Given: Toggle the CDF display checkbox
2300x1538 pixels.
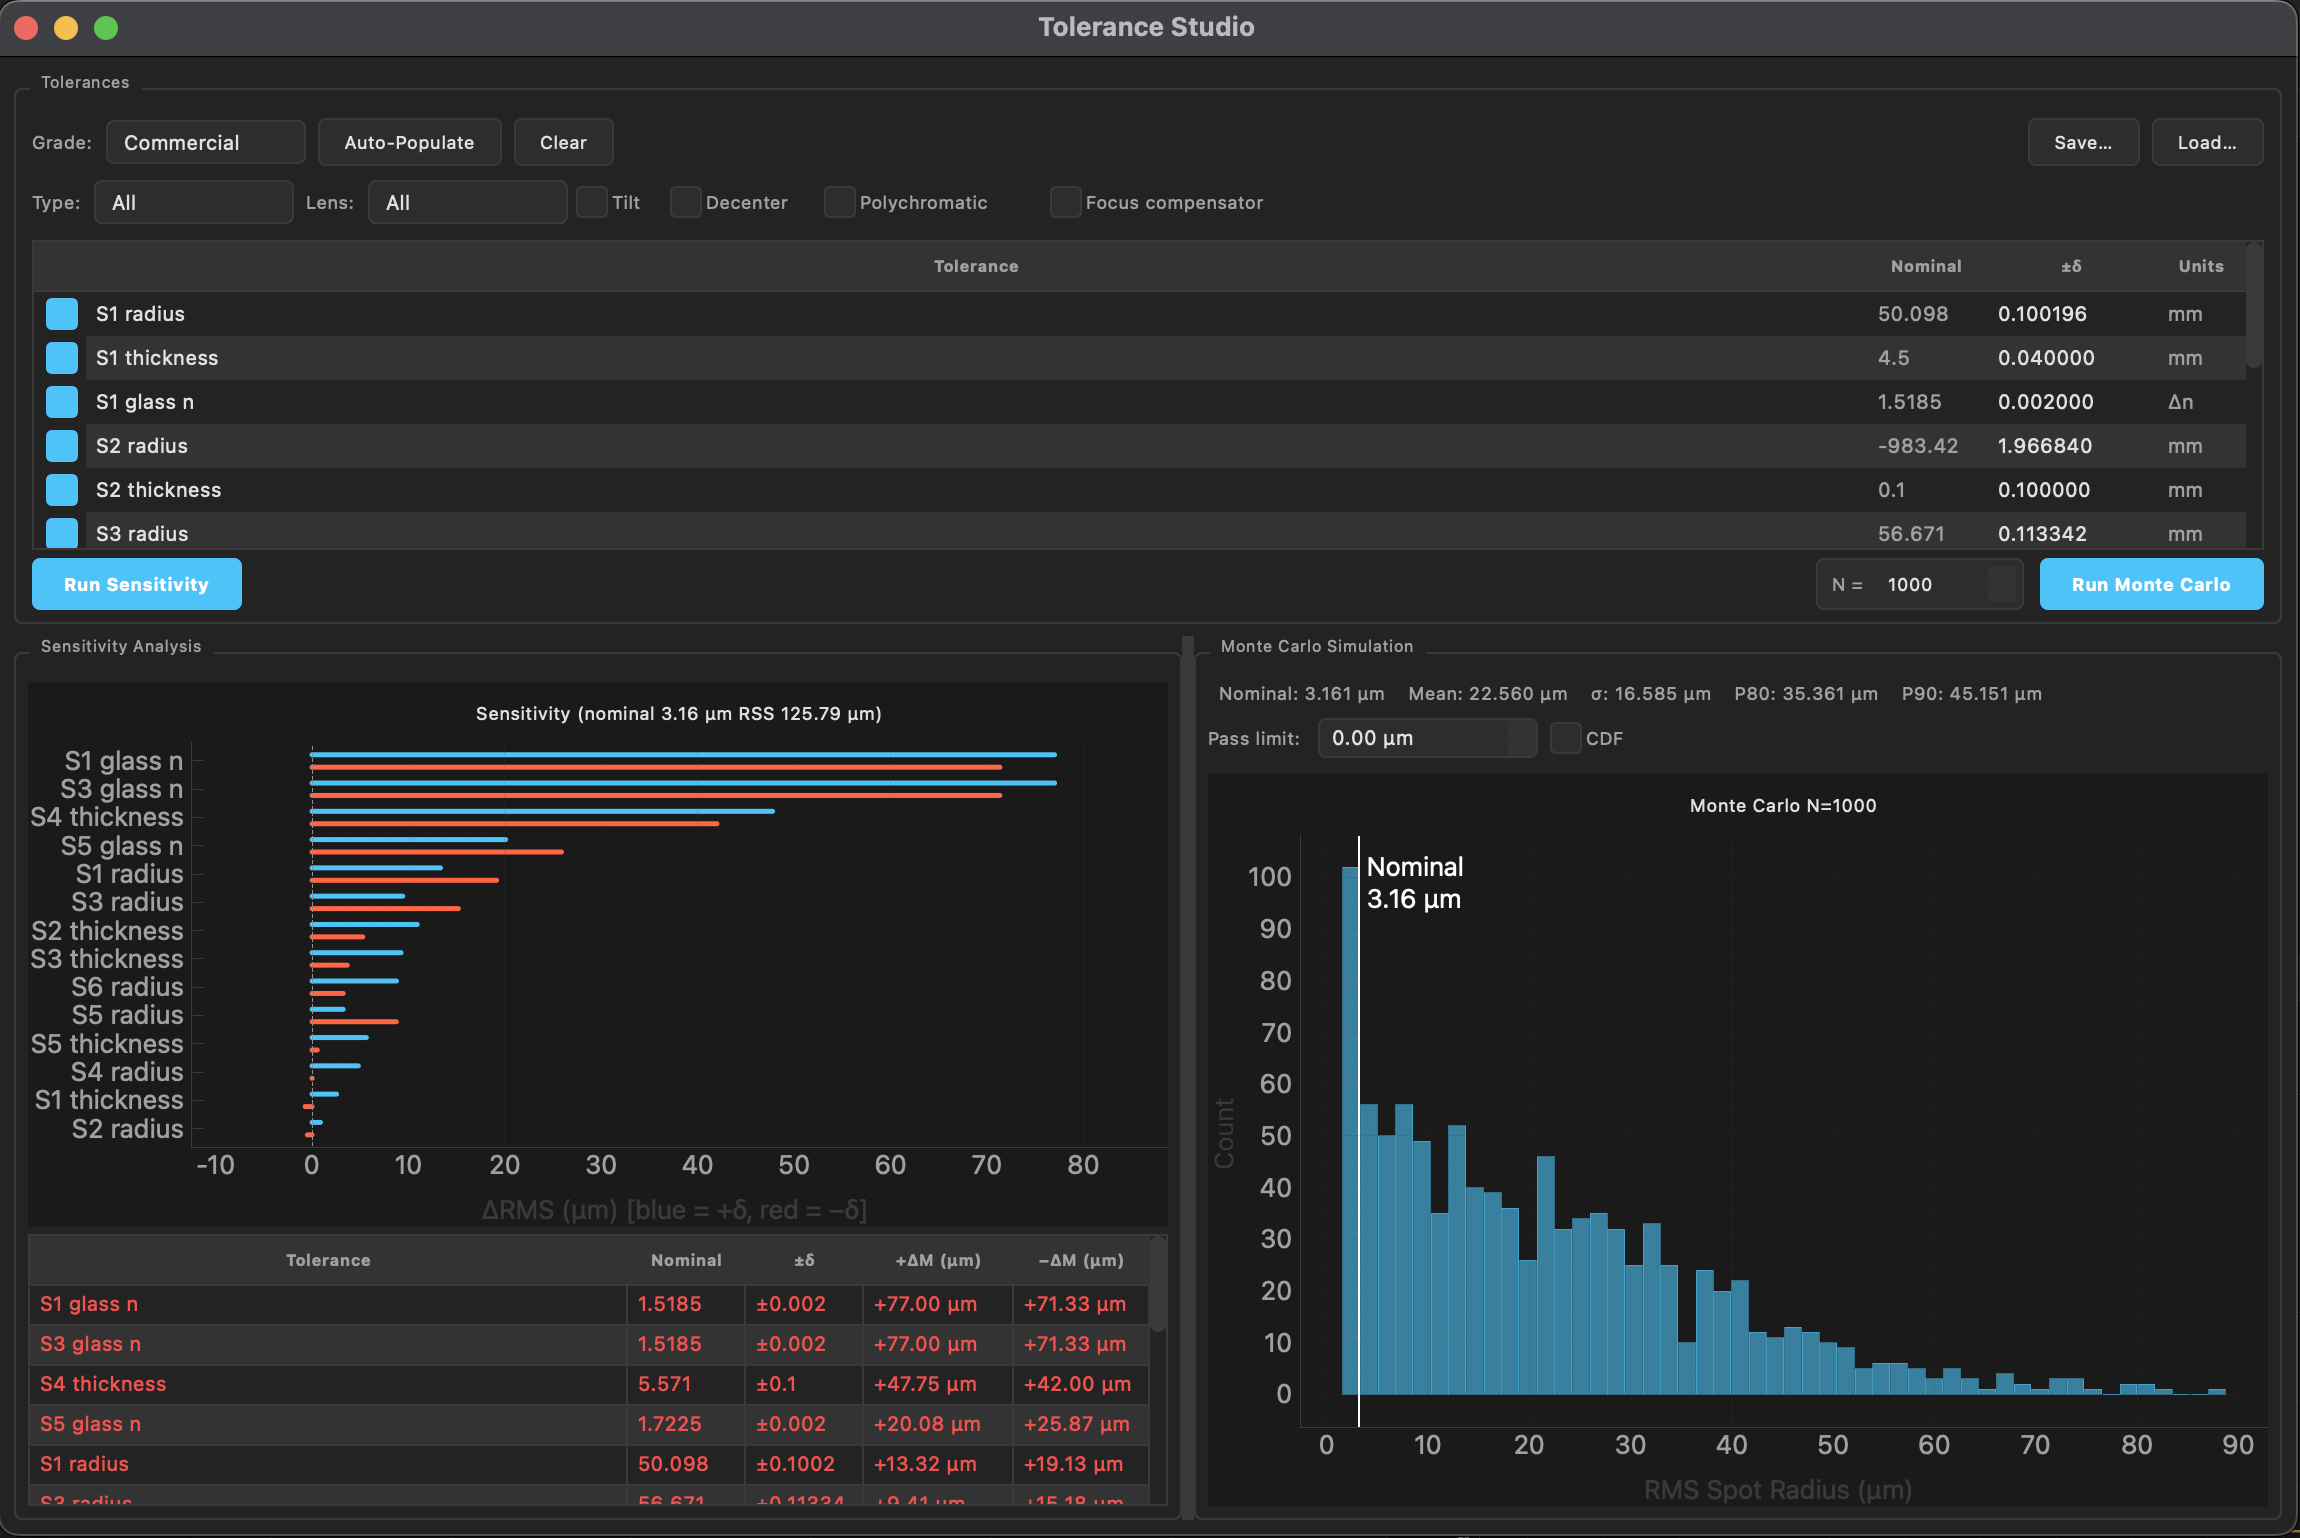Looking at the screenshot, I should pyautogui.click(x=1565, y=738).
